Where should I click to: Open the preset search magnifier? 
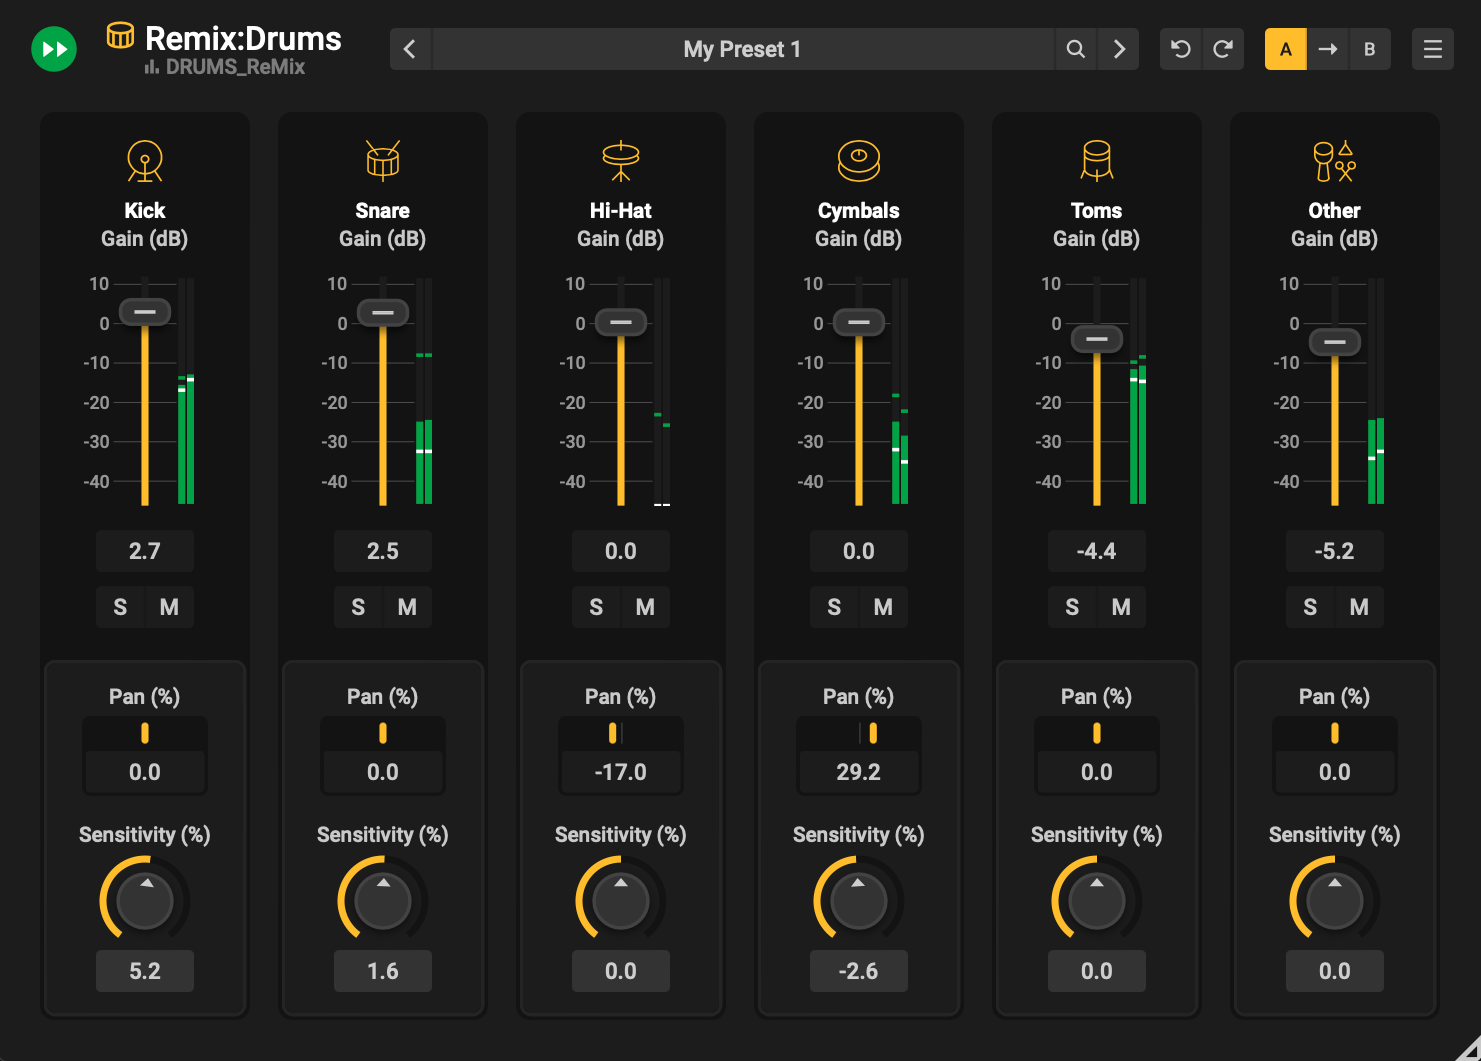click(1076, 48)
